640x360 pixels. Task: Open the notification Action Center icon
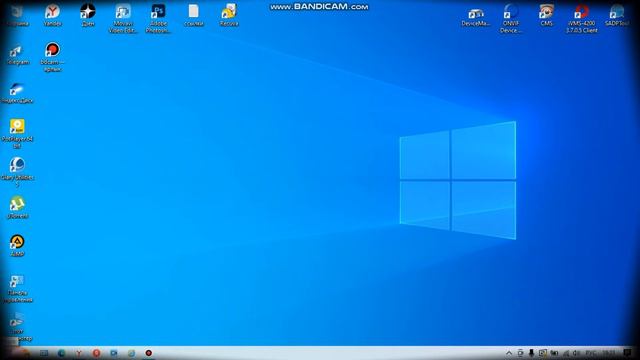627,353
